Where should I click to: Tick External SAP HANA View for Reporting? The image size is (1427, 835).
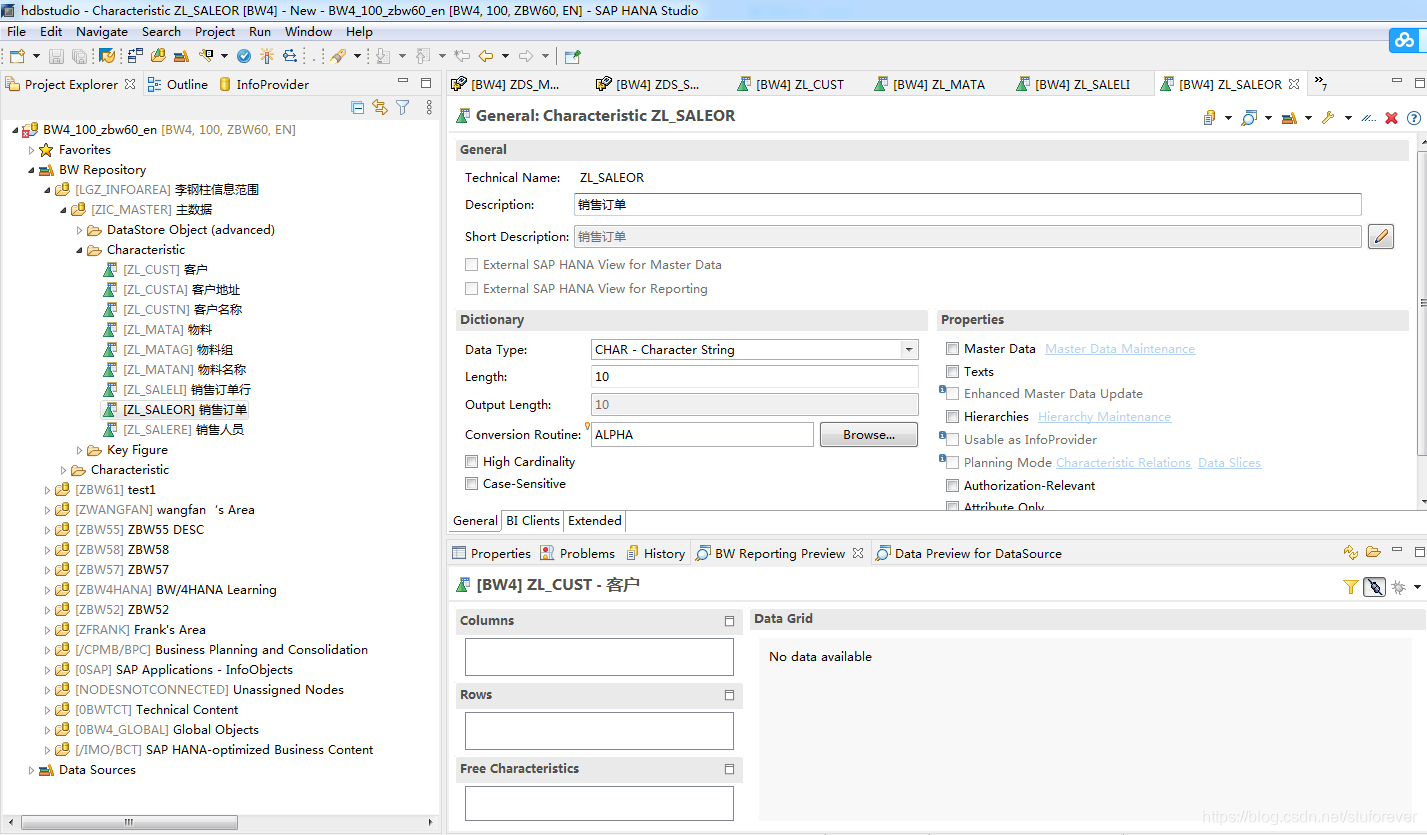point(472,289)
